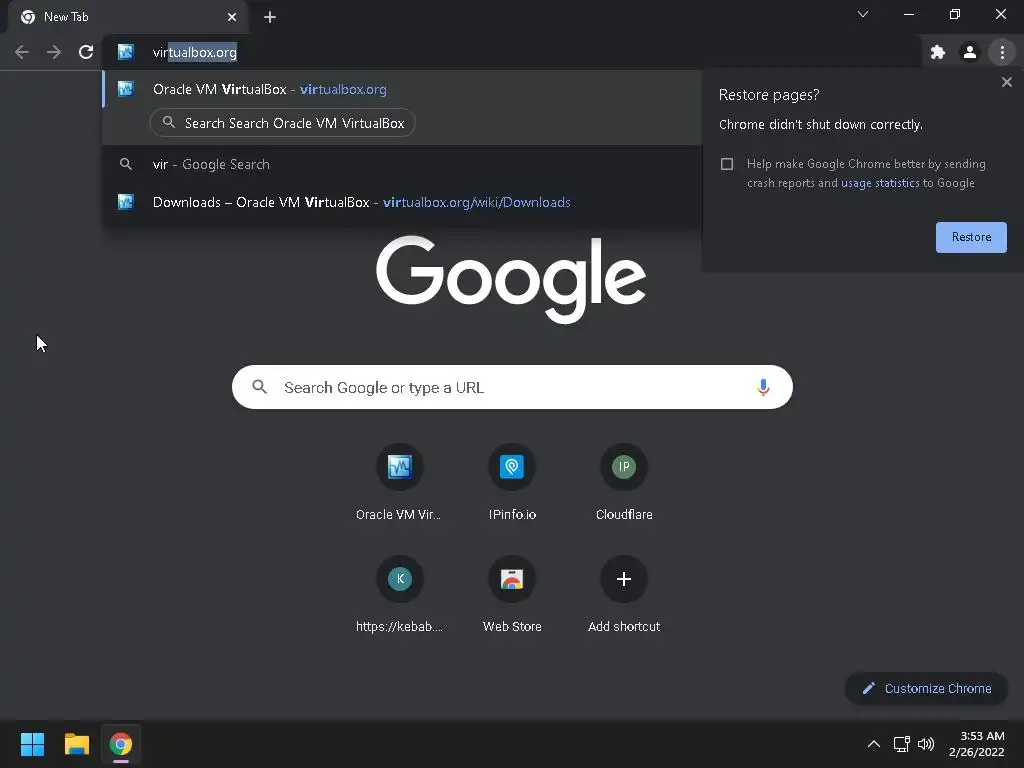Click the Chrome icon in the taskbar
Image resolution: width=1024 pixels, height=768 pixels.
[x=121, y=744]
